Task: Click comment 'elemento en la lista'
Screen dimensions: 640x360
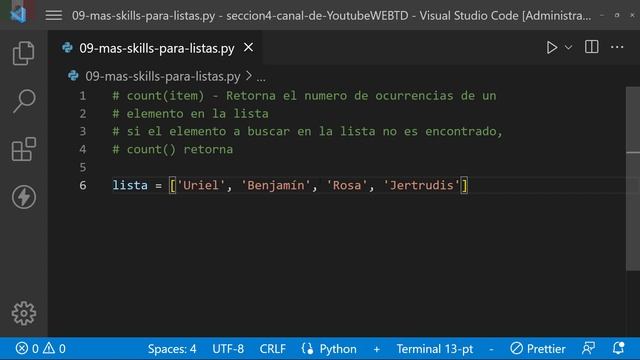Action: 198,113
